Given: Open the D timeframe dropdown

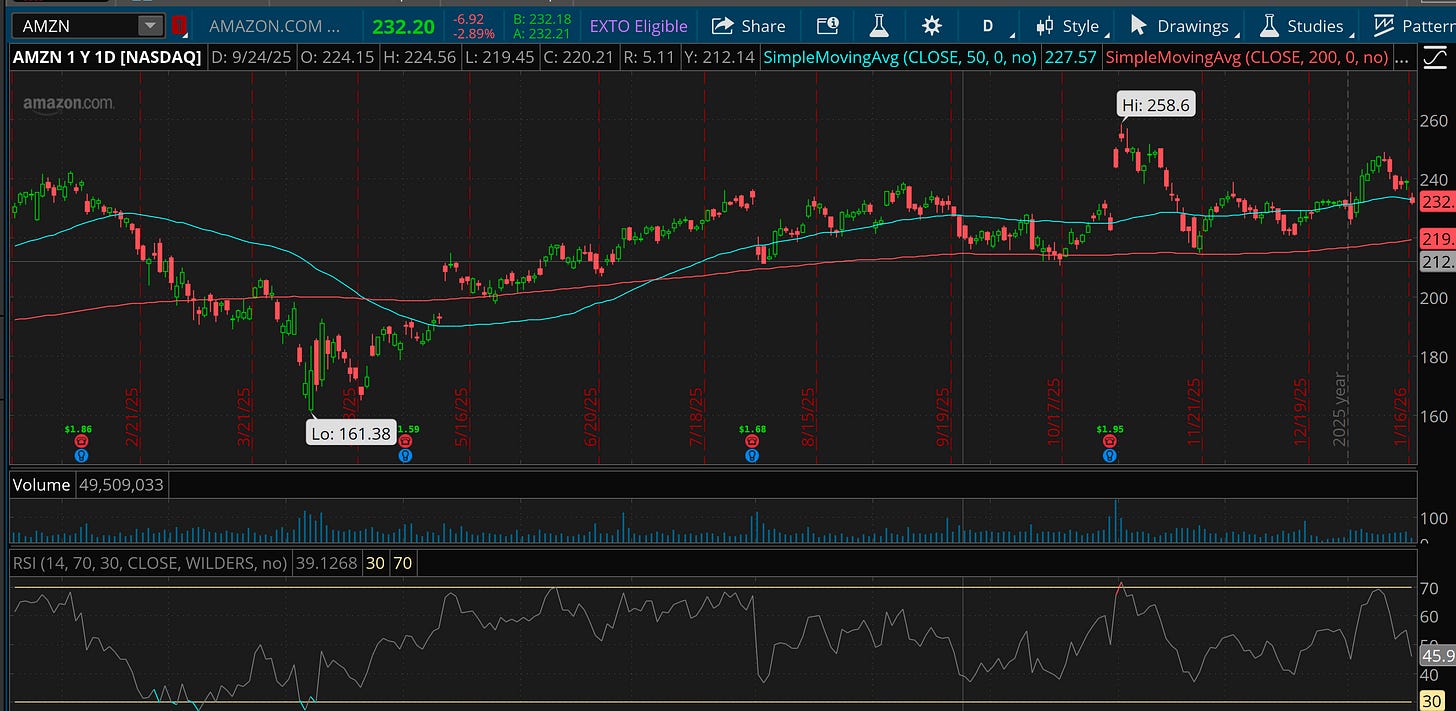Looking at the screenshot, I should [988, 26].
